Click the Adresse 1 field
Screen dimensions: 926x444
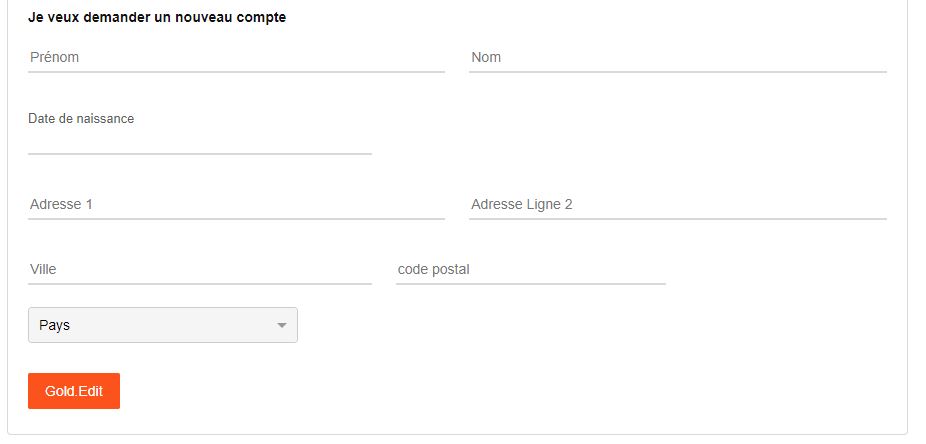tap(236, 205)
